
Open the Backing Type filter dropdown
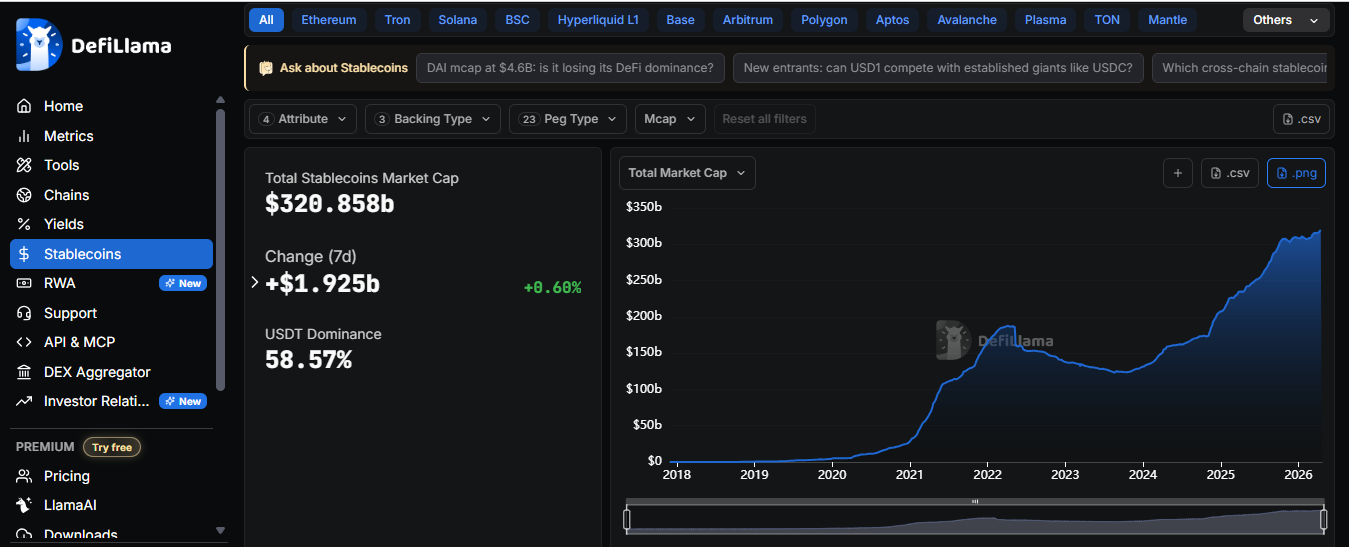tap(435, 119)
